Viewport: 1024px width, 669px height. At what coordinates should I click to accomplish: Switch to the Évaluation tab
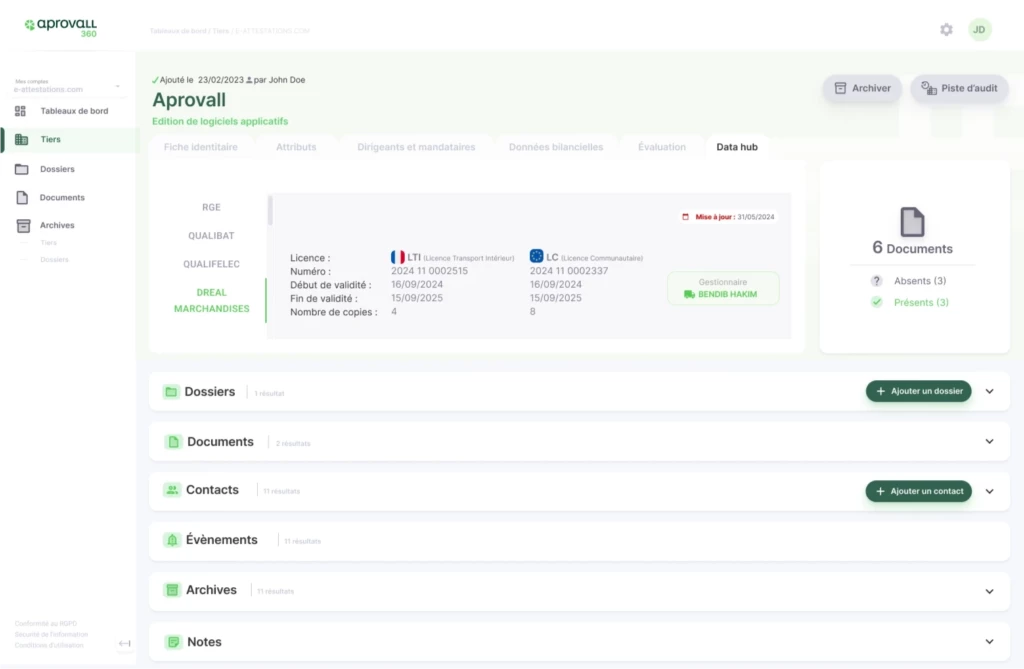(662, 147)
